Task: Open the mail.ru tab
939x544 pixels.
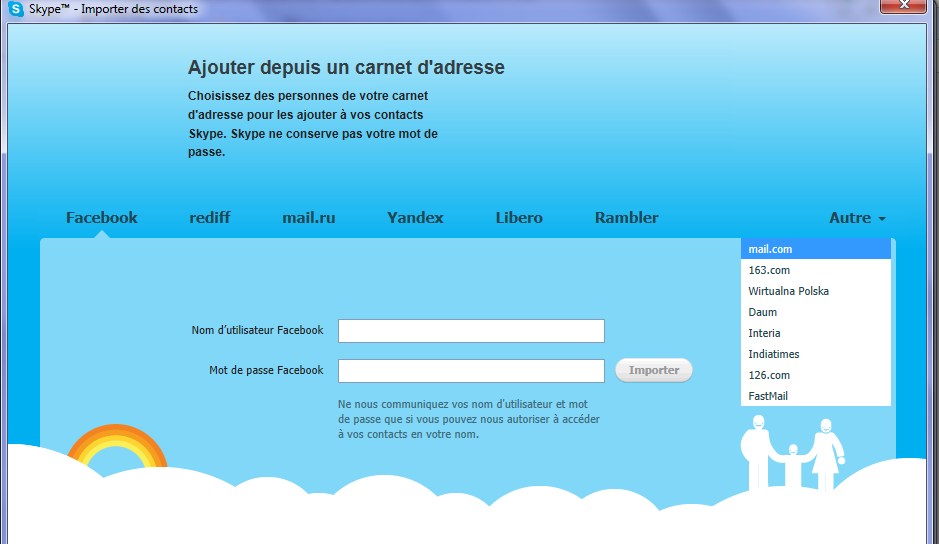Action: 308,217
